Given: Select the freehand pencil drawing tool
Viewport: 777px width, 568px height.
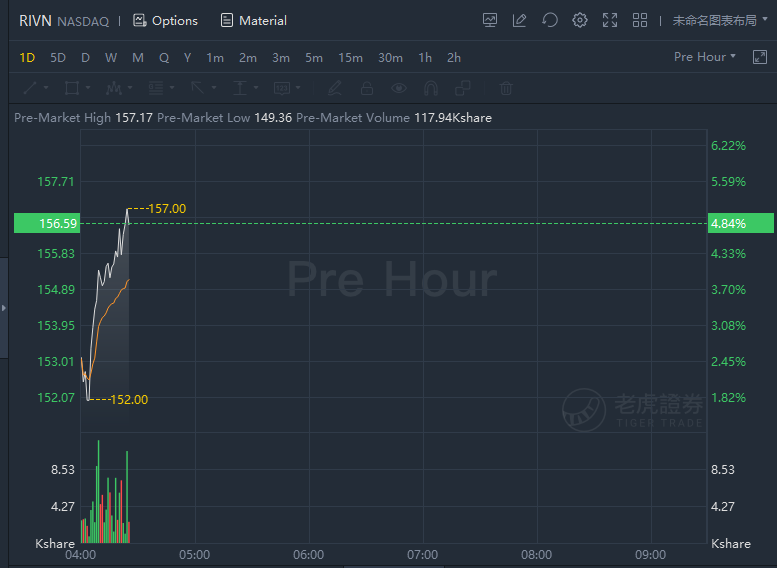Looking at the screenshot, I should (335, 88).
